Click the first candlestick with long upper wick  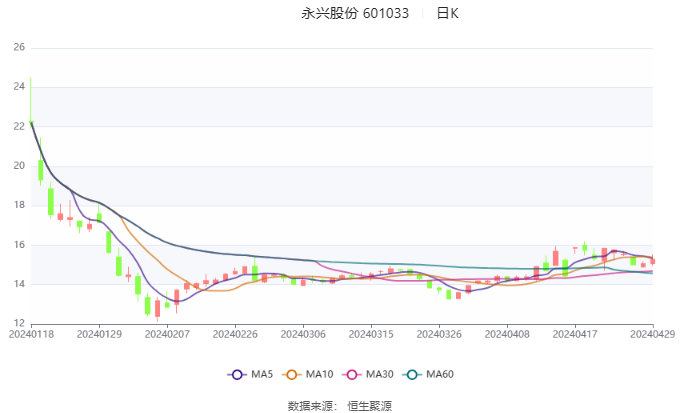(31, 101)
